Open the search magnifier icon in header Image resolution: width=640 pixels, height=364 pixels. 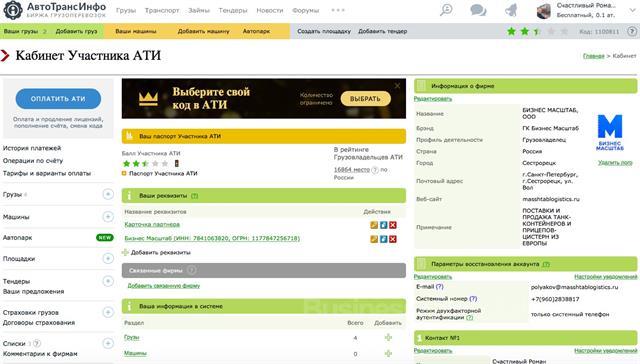click(446, 10)
